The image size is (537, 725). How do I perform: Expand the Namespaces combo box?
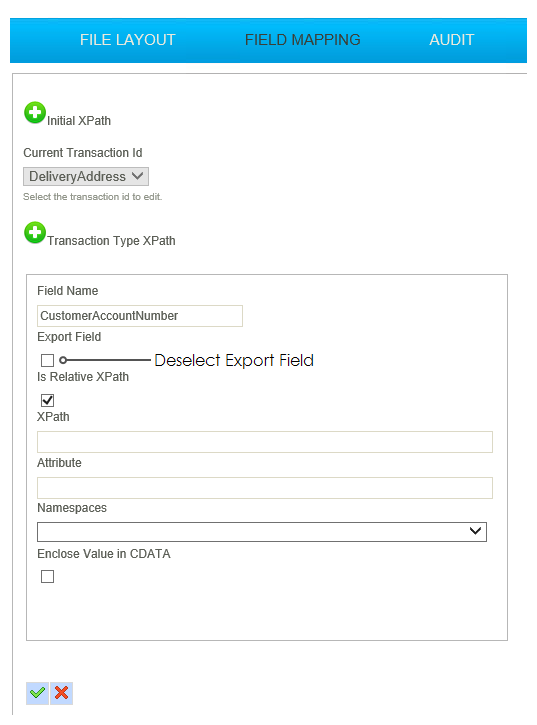point(262,532)
